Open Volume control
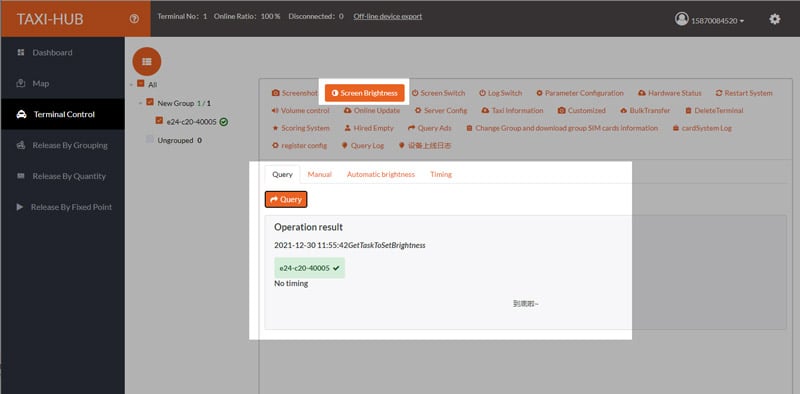This screenshot has width=800, height=394. click(301, 110)
